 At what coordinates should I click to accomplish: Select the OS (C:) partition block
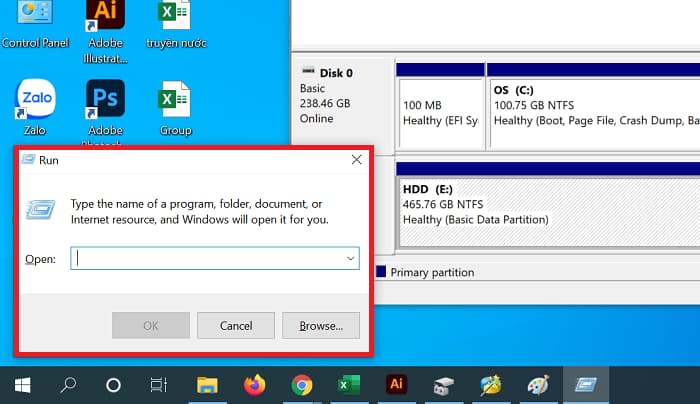pyautogui.click(x=590, y=105)
